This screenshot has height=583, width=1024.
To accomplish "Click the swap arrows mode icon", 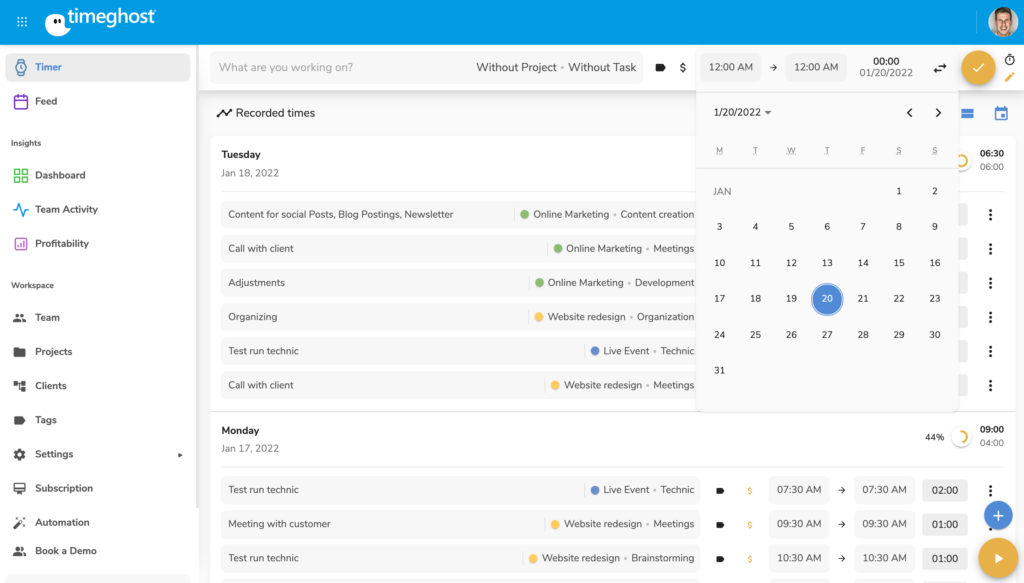I will [940, 68].
